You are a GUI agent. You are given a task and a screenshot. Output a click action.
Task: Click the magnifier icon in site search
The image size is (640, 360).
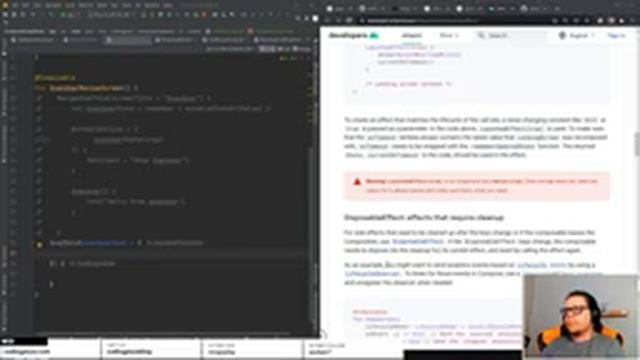(x=481, y=36)
